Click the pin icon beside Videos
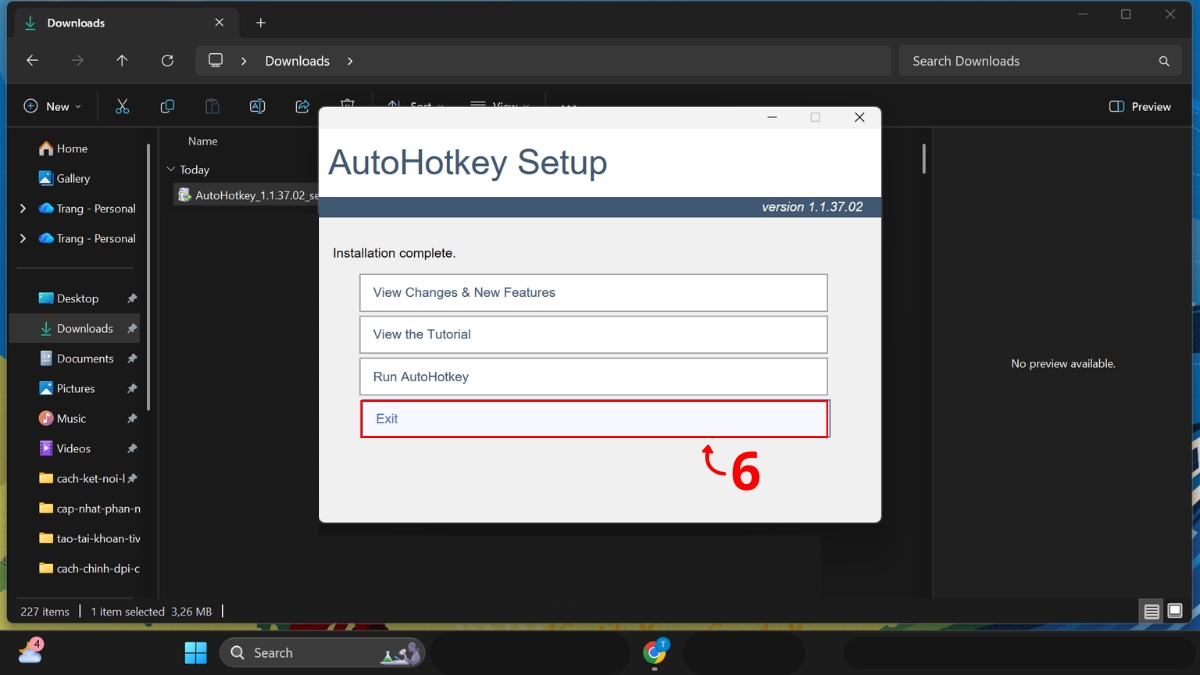1200x675 pixels. click(x=132, y=448)
